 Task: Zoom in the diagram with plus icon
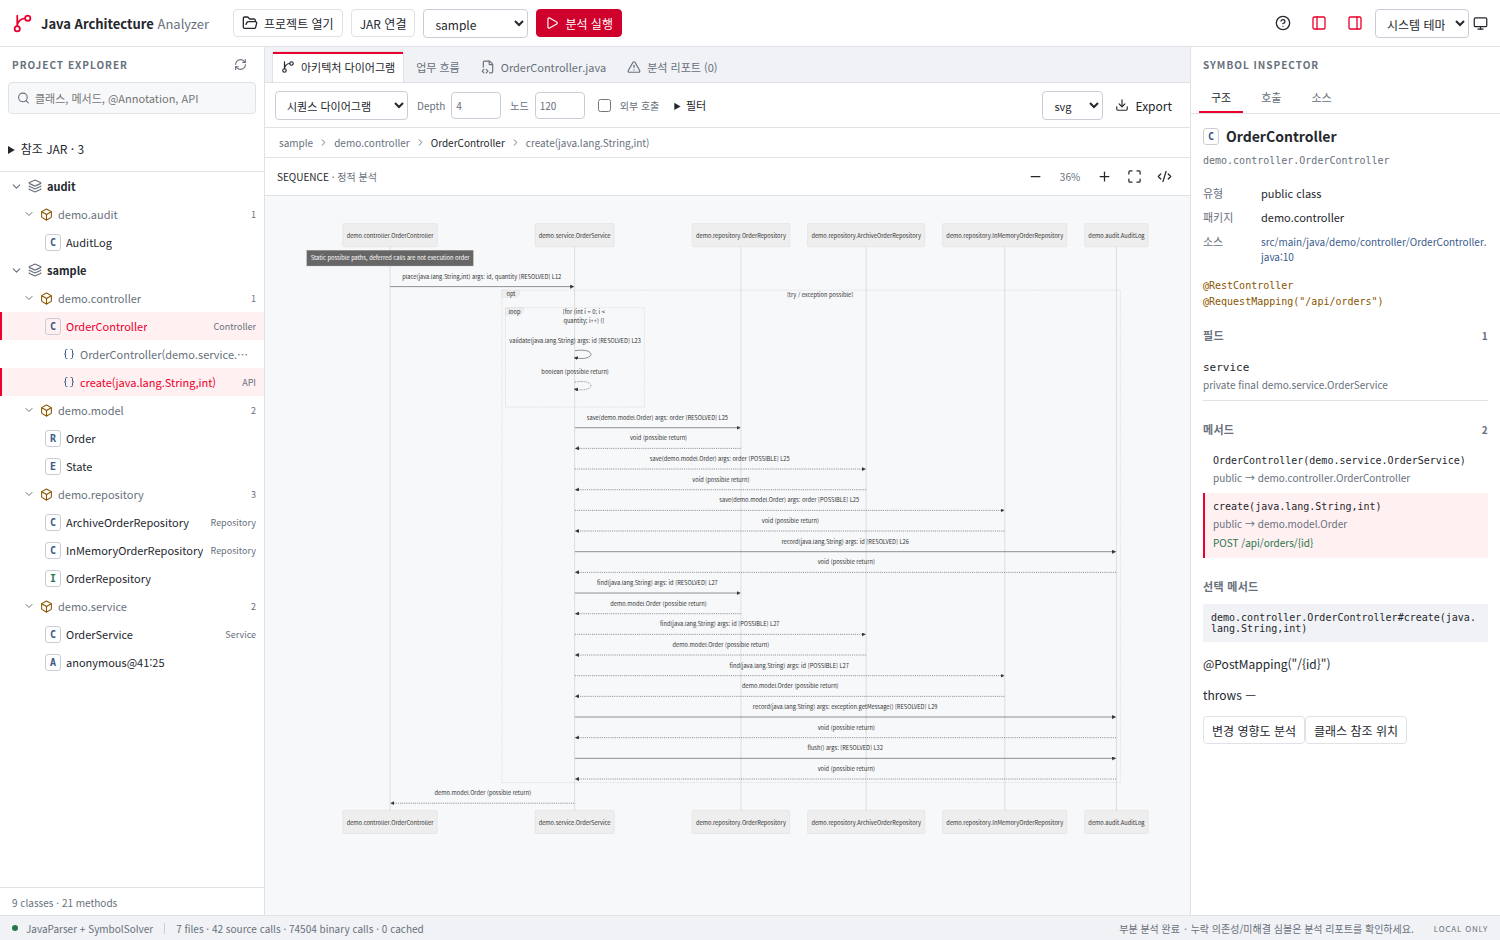point(1104,177)
